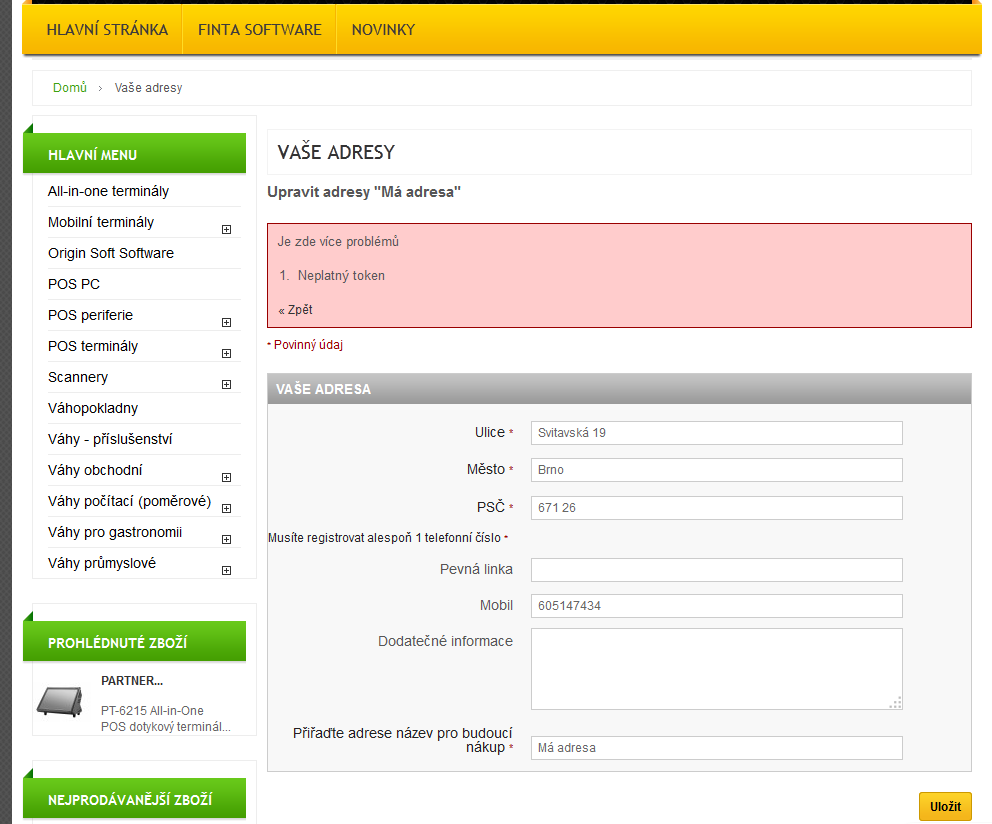Viewport: 992px width, 824px height.
Task: Expand Váhy průmyslové submenu plus icon
Action: pyautogui.click(x=226, y=570)
